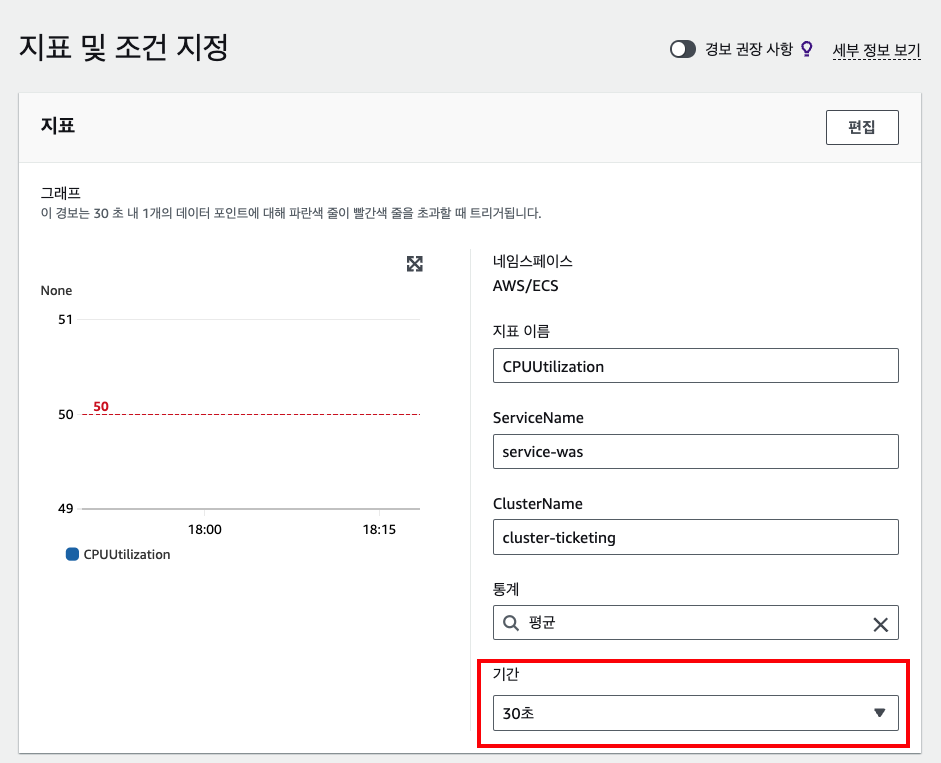Click the CPUUtilization legend label
Image resolution: width=941 pixels, height=763 pixels.
(x=127, y=555)
